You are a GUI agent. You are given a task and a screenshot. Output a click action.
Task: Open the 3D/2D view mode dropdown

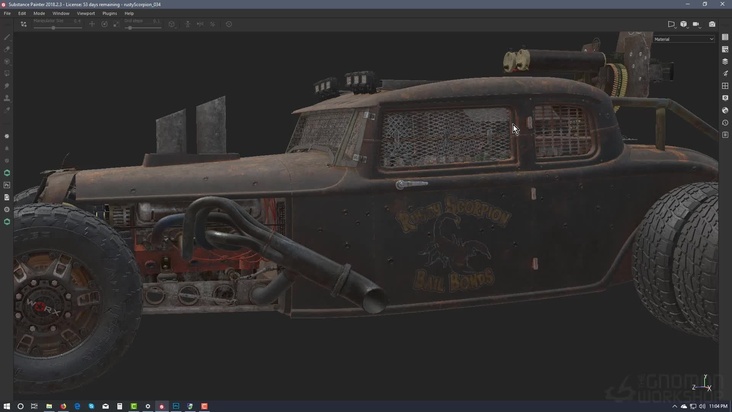point(684,24)
